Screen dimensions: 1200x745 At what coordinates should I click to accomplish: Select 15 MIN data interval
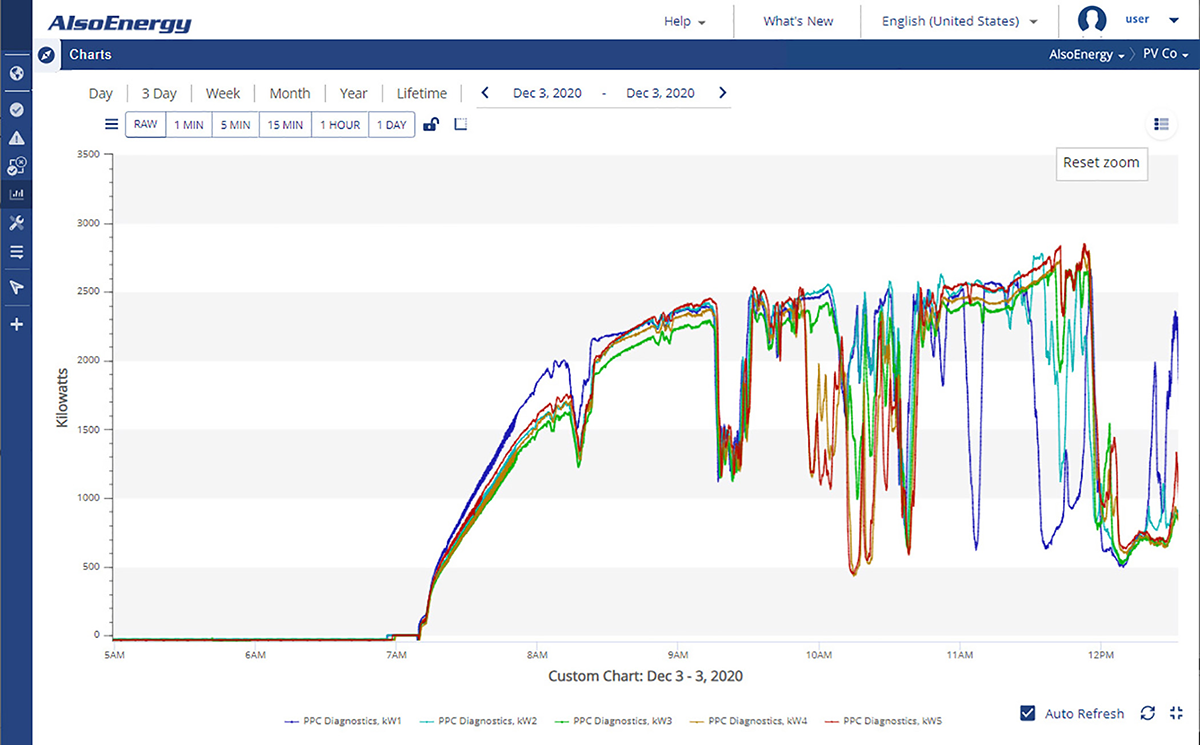[x=285, y=125]
